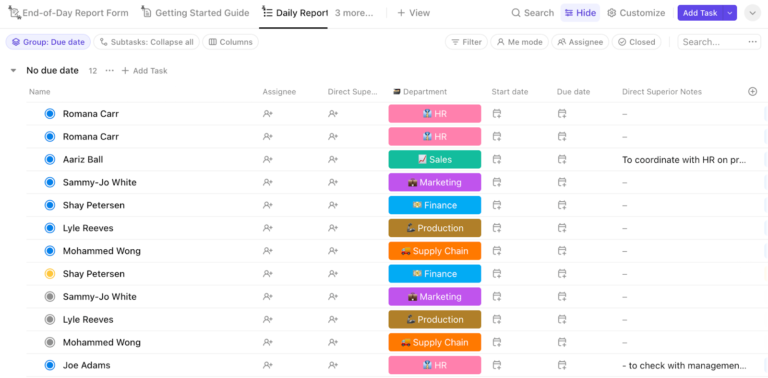This screenshot has width=768, height=378.
Task: Set start date for Aariz Ball
Action: (x=497, y=159)
